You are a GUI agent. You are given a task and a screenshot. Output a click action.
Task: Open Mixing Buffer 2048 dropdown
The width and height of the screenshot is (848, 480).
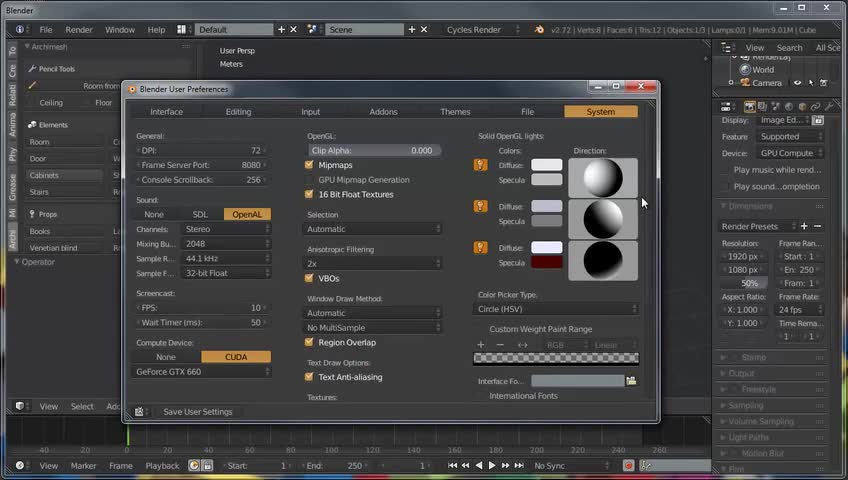point(226,244)
